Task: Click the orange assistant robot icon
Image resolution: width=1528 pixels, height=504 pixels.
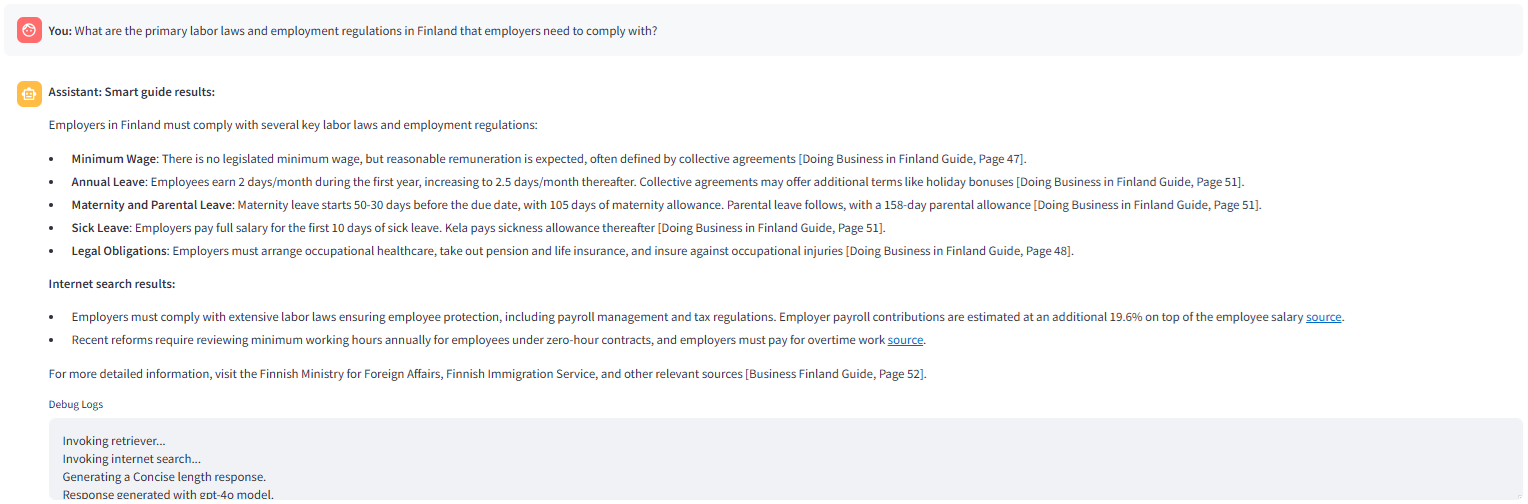Action: [x=29, y=93]
